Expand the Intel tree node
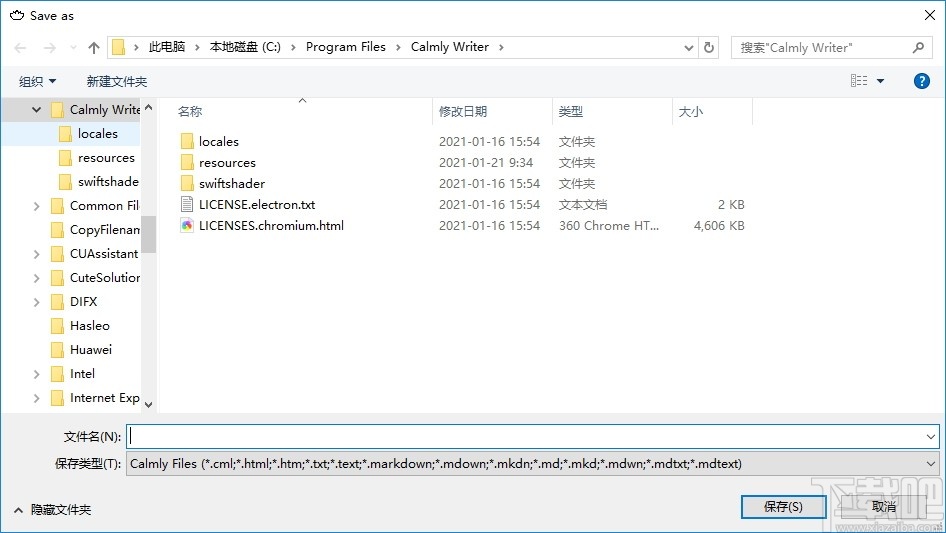This screenshot has height=533, width=946. [x=36, y=374]
